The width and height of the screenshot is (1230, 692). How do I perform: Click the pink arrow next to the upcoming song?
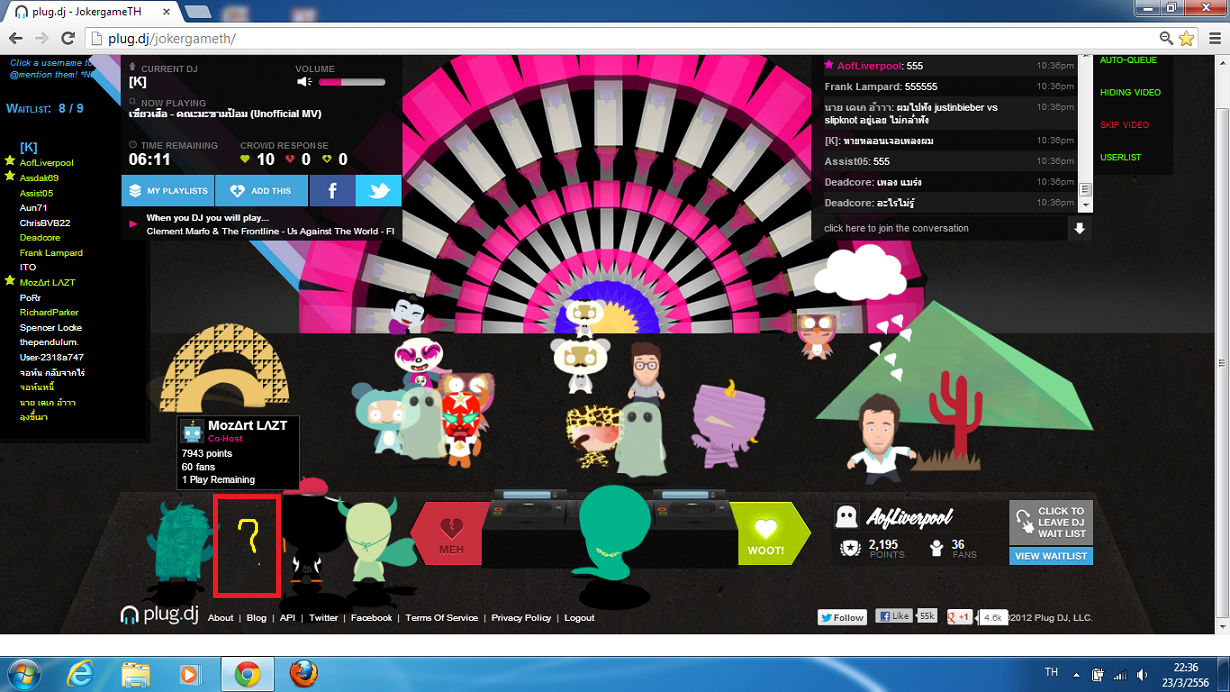pos(133,224)
